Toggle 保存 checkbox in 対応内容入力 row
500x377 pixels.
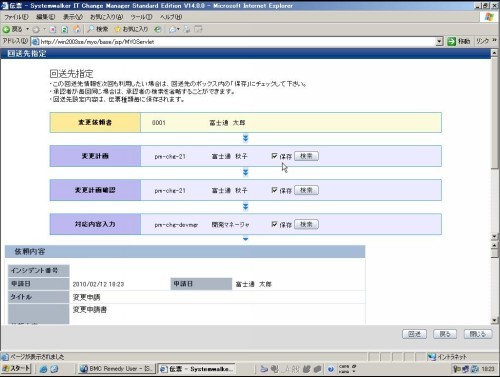(274, 224)
